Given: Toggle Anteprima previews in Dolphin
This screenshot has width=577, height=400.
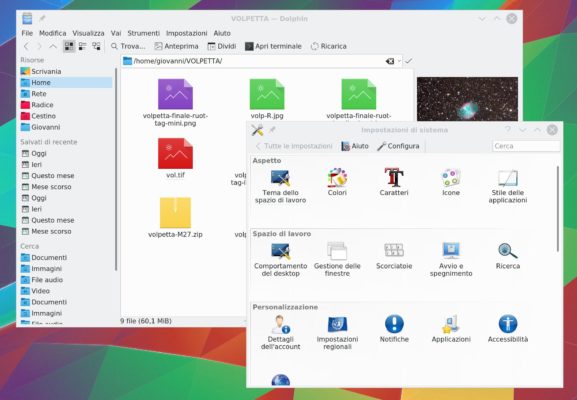Looking at the screenshot, I should tap(176, 46).
